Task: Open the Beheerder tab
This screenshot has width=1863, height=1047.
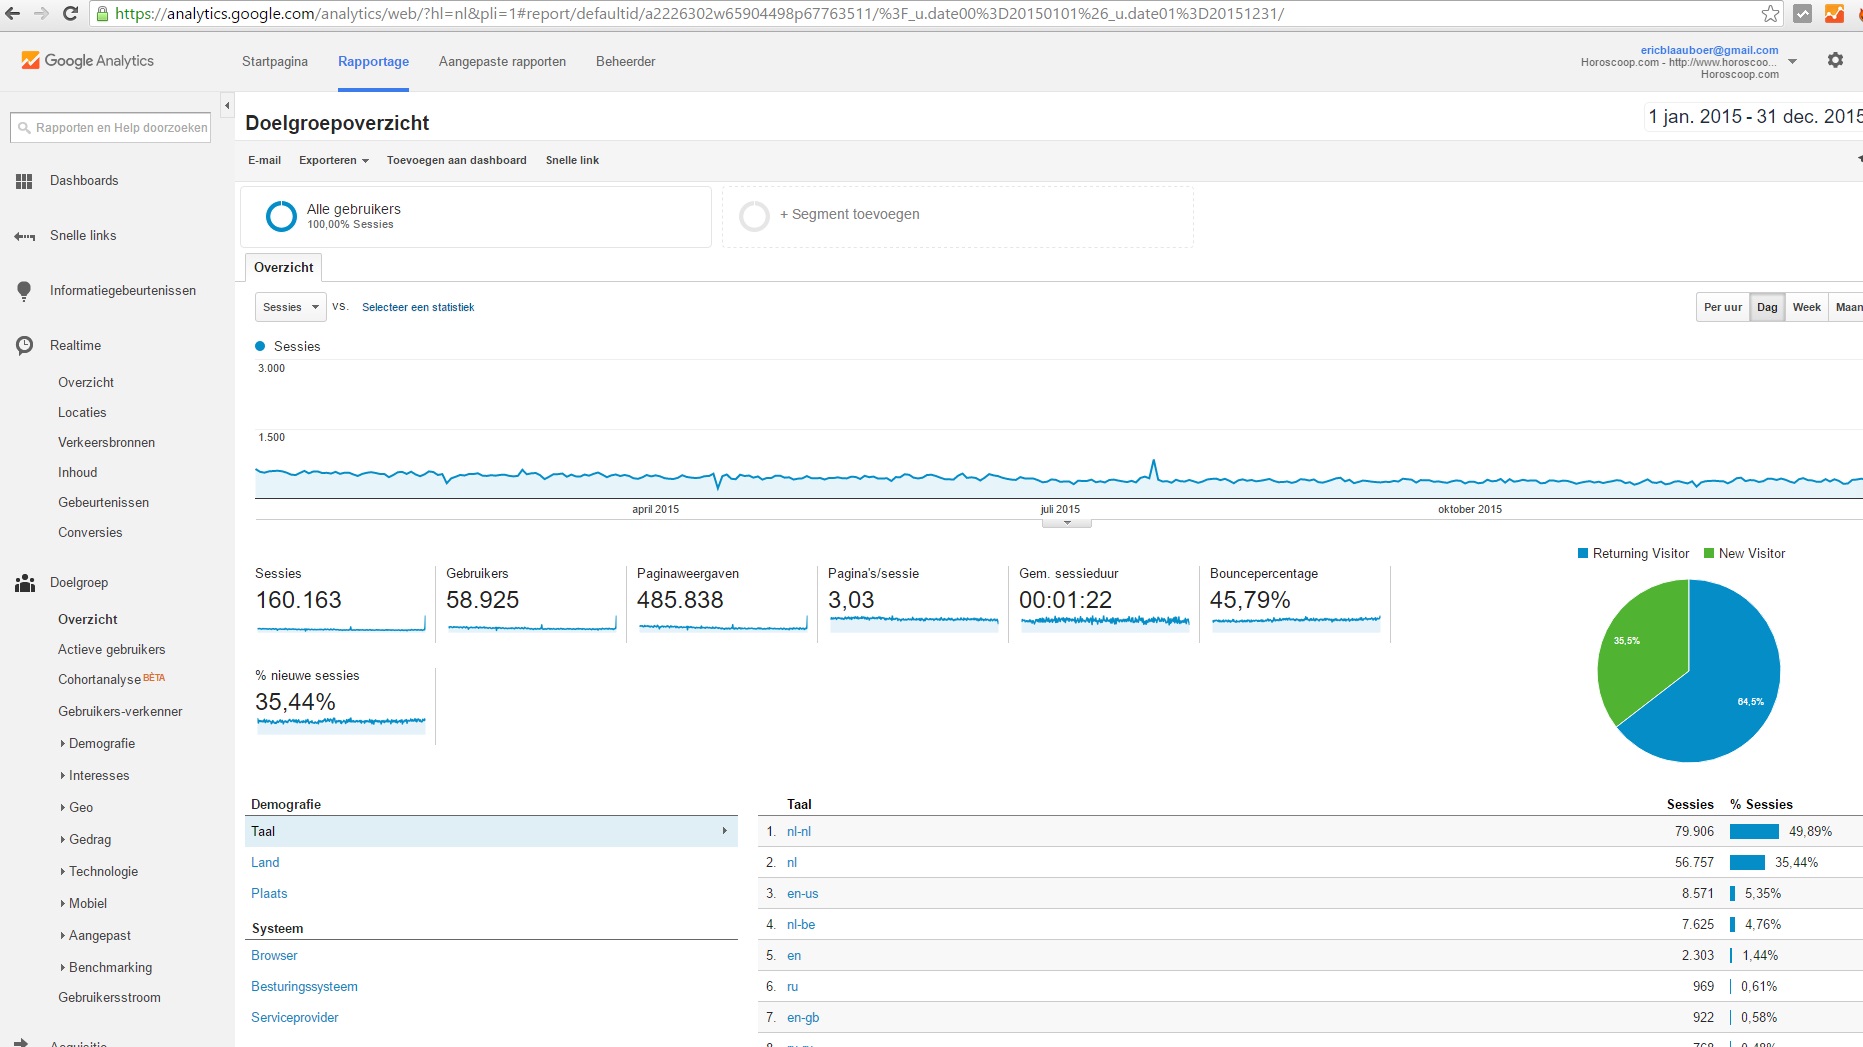Action: click(626, 62)
